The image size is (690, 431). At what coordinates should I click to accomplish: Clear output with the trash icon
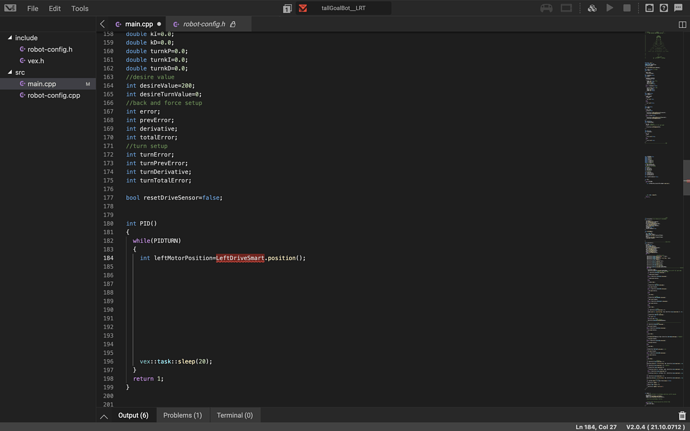point(682,415)
